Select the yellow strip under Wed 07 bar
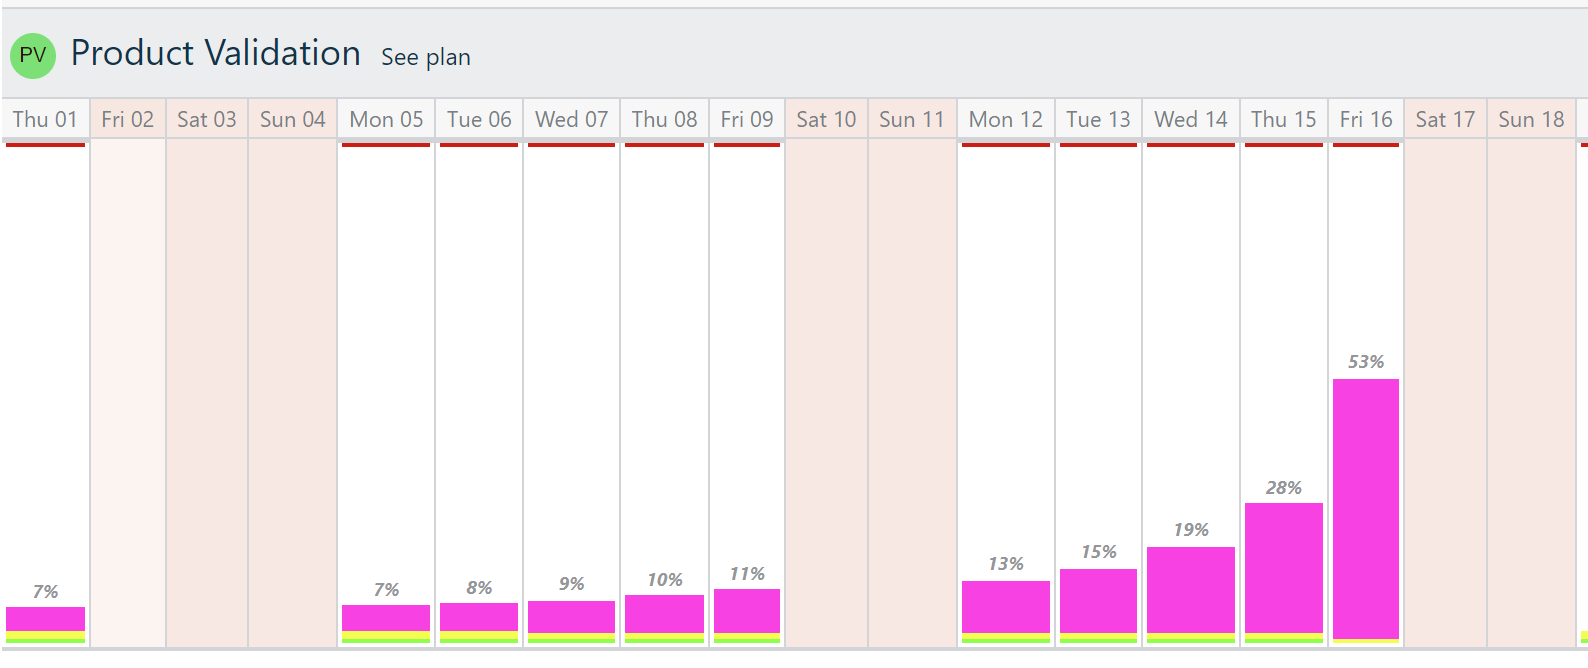Screen dimensions: 1588x668 click(x=571, y=637)
